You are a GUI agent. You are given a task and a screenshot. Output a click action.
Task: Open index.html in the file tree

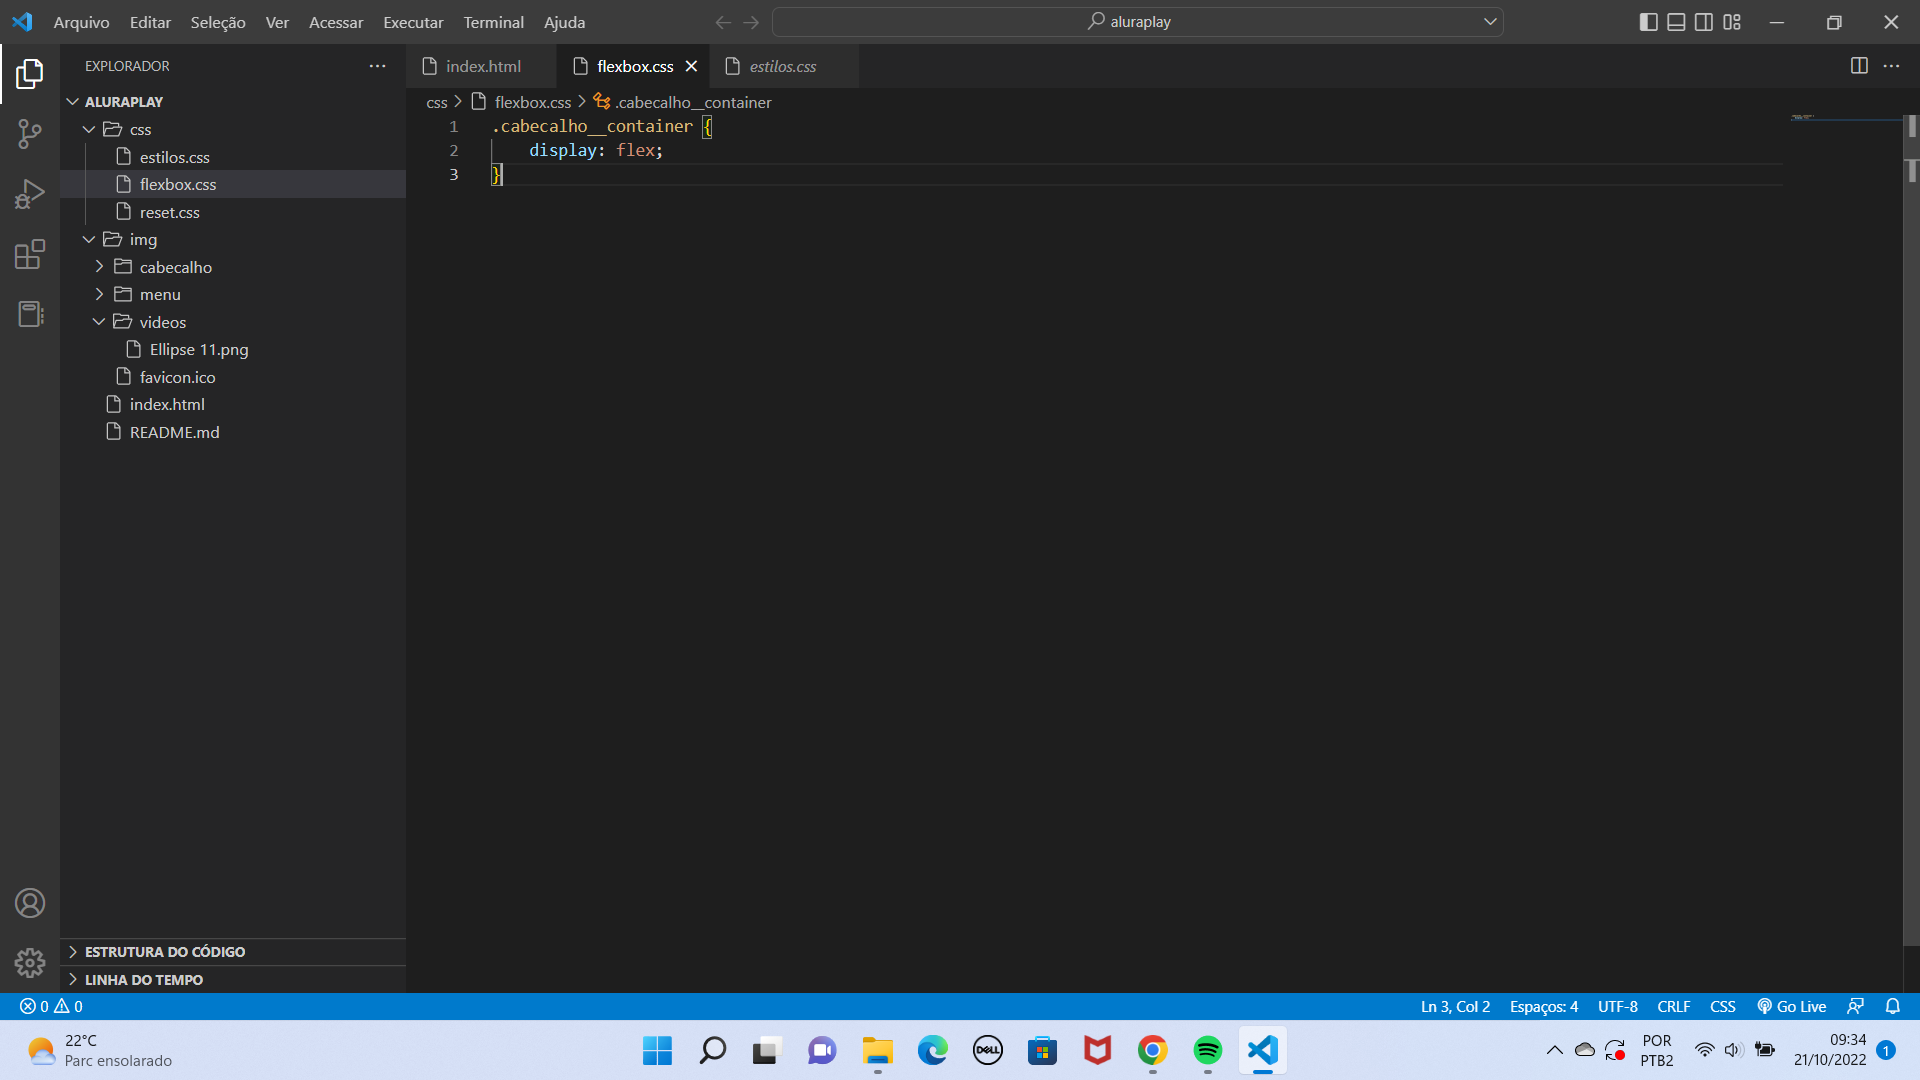[x=233, y=404]
